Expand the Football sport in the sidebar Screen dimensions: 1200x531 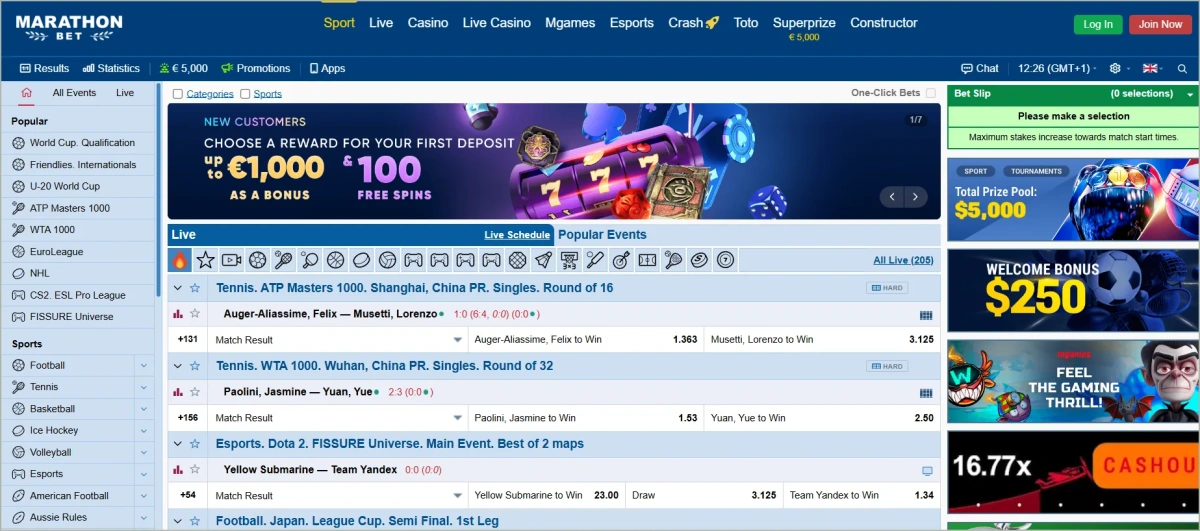(144, 366)
